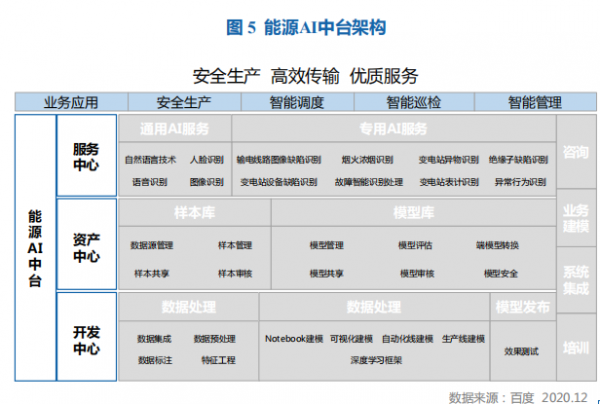Click the 培训 side panel

coord(576,348)
